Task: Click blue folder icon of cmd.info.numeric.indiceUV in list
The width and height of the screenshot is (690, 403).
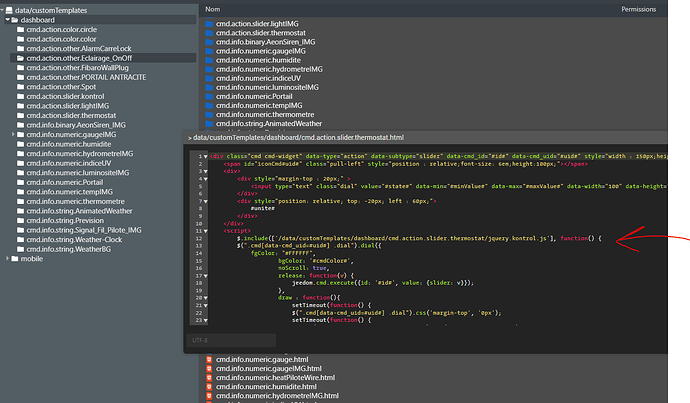Action: pyautogui.click(x=209, y=78)
